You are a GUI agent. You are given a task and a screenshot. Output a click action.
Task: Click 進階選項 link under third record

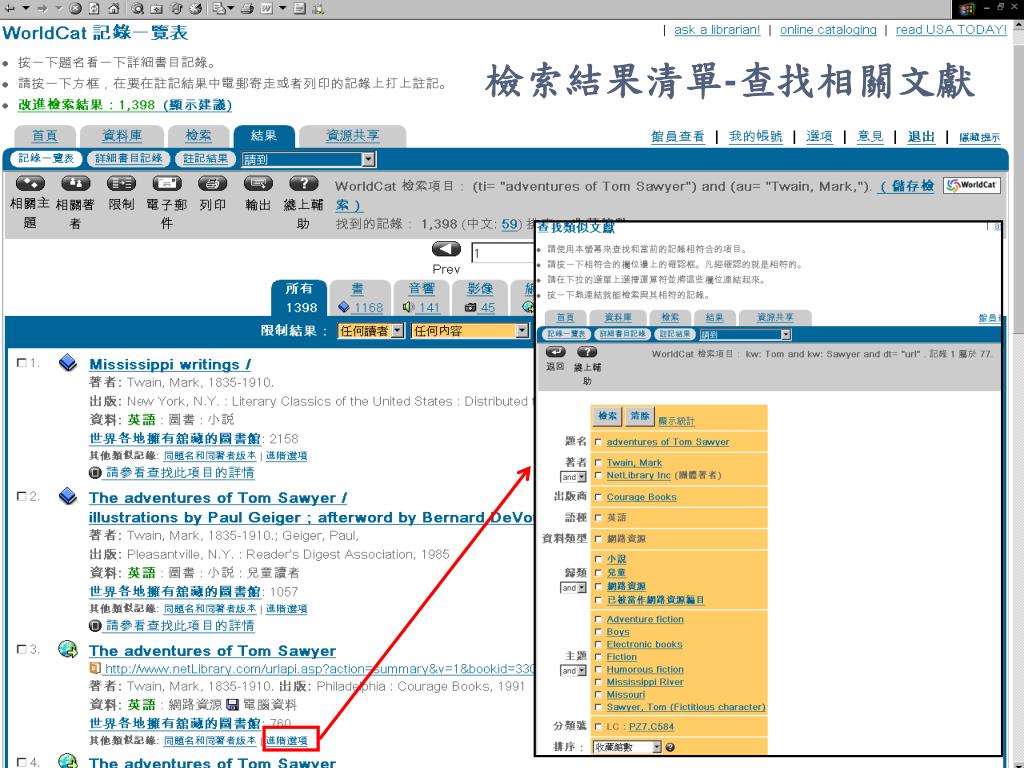click(286, 741)
